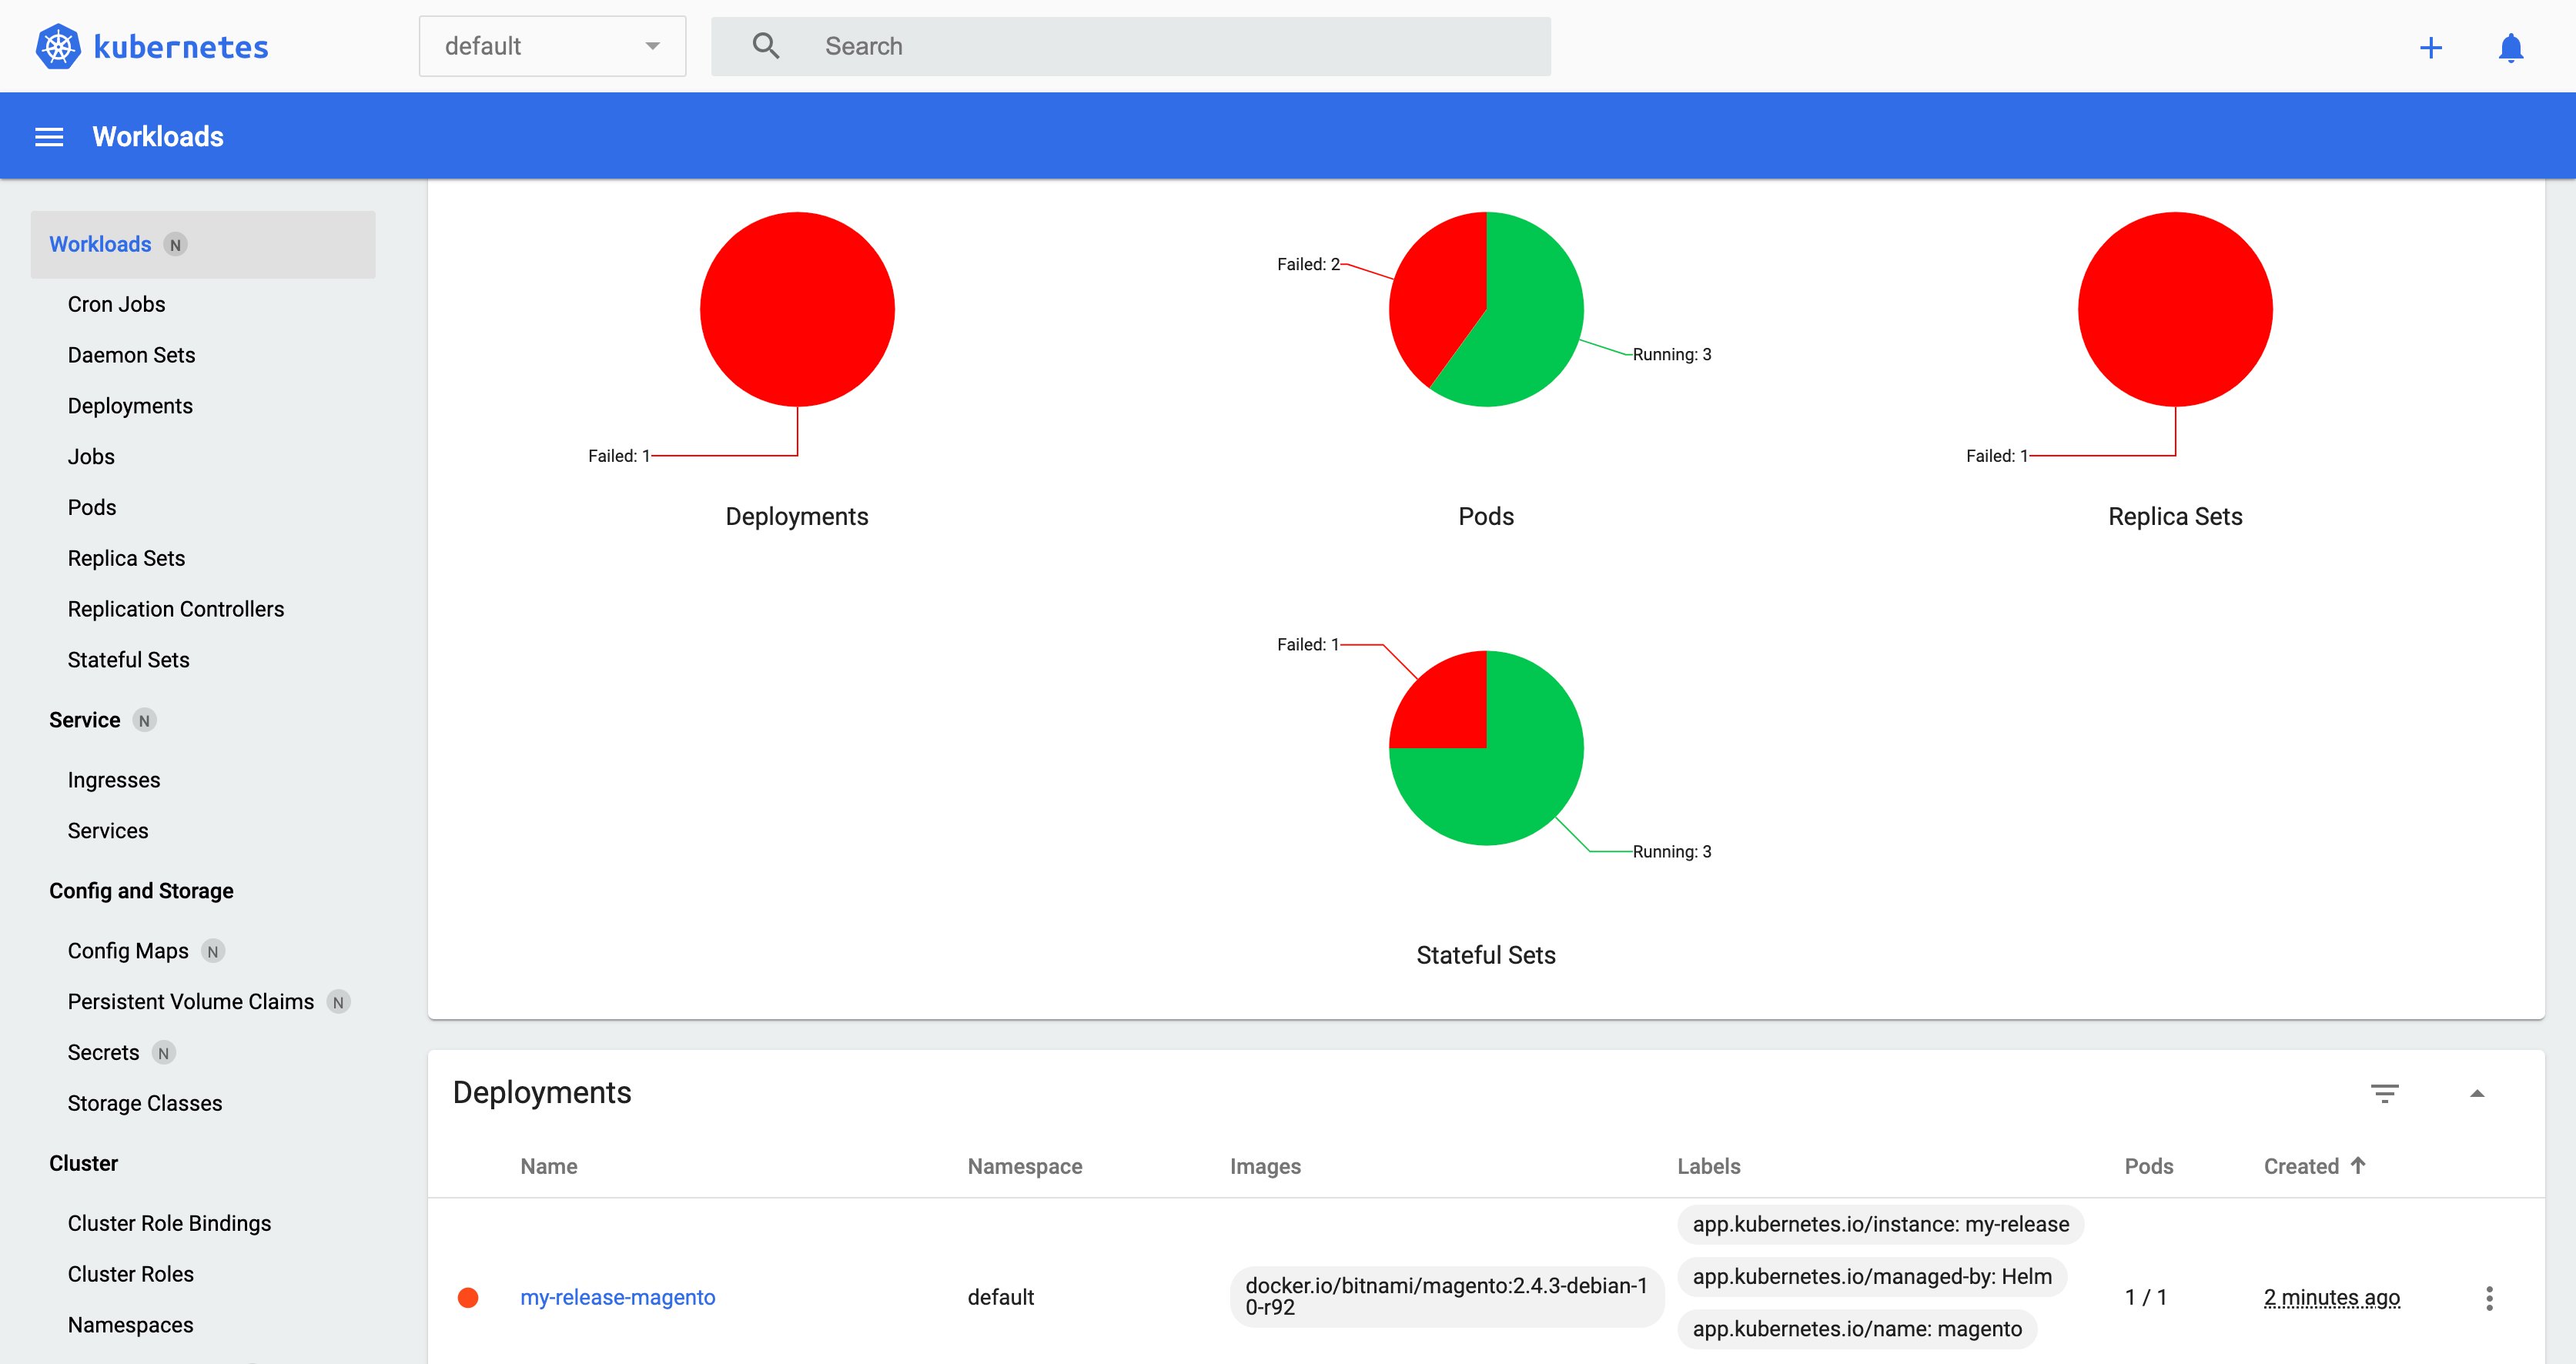Toggle the hamburger navigation menu
The width and height of the screenshot is (2576, 1364).
(x=49, y=137)
